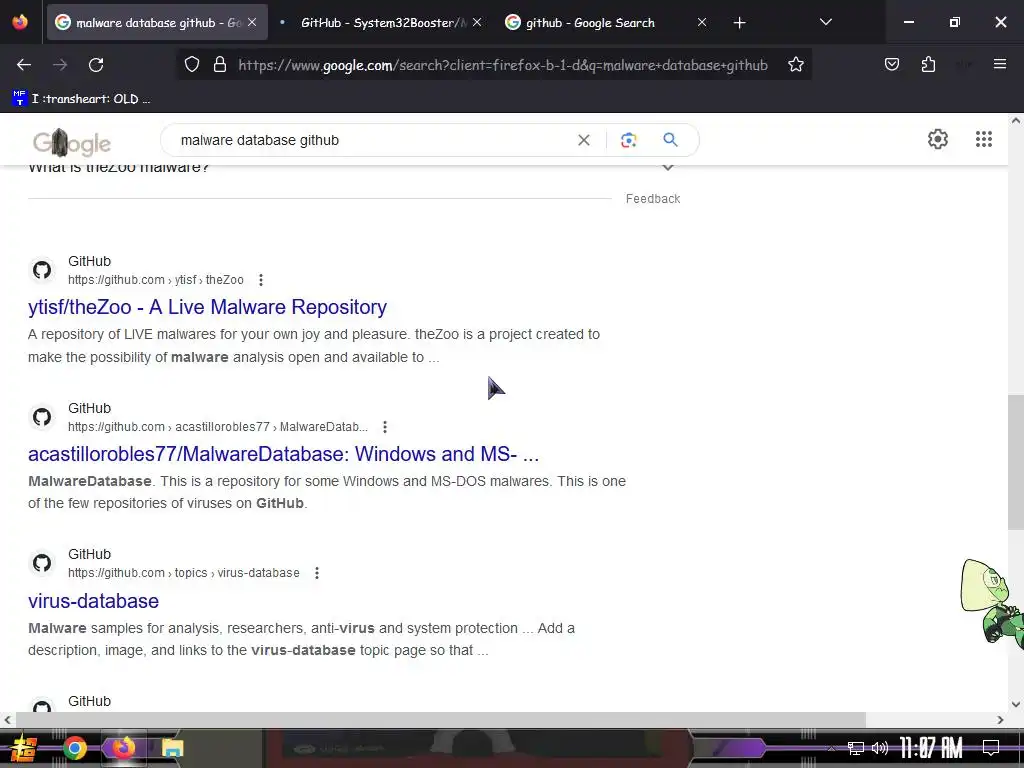Open more options for the theZoo result

click(261, 280)
